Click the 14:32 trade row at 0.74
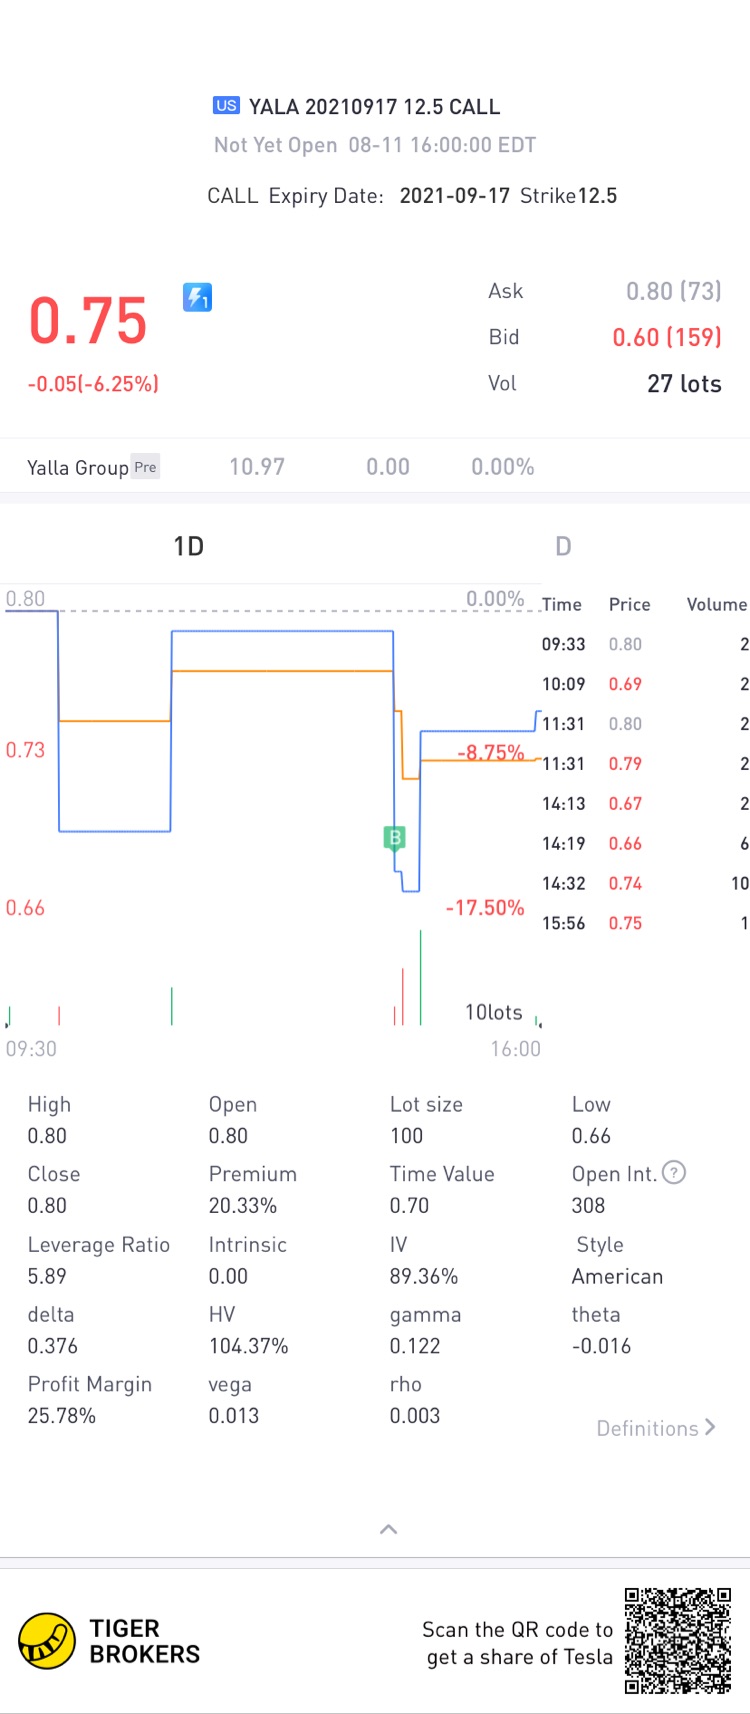 coord(645,883)
